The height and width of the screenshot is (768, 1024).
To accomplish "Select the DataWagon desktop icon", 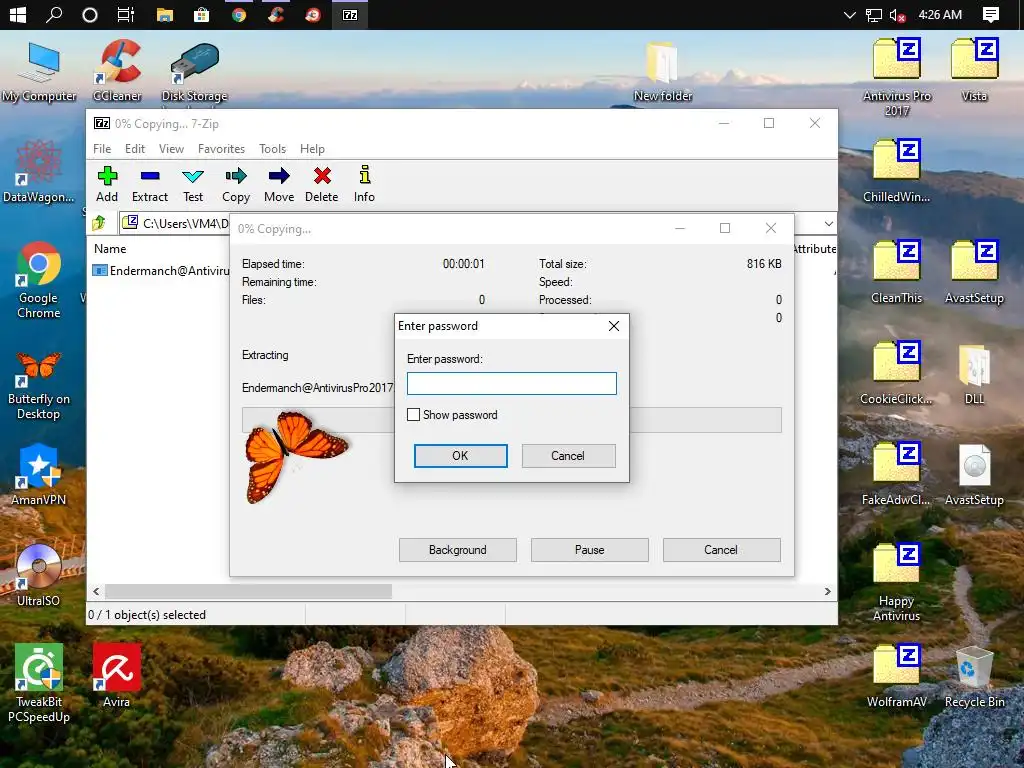I will pyautogui.click(x=39, y=172).
